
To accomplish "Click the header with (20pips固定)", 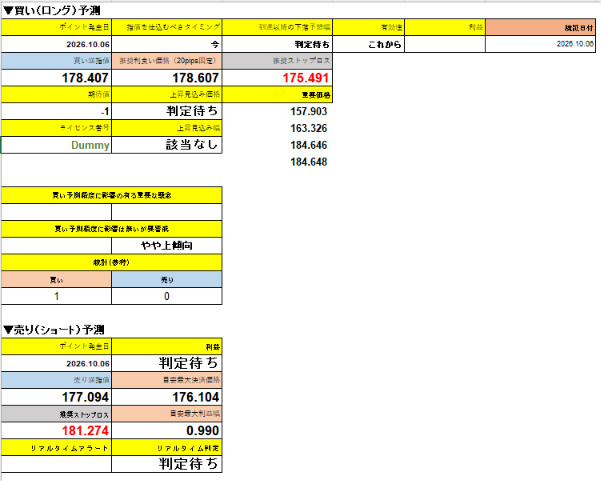I will [x=167, y=61].
